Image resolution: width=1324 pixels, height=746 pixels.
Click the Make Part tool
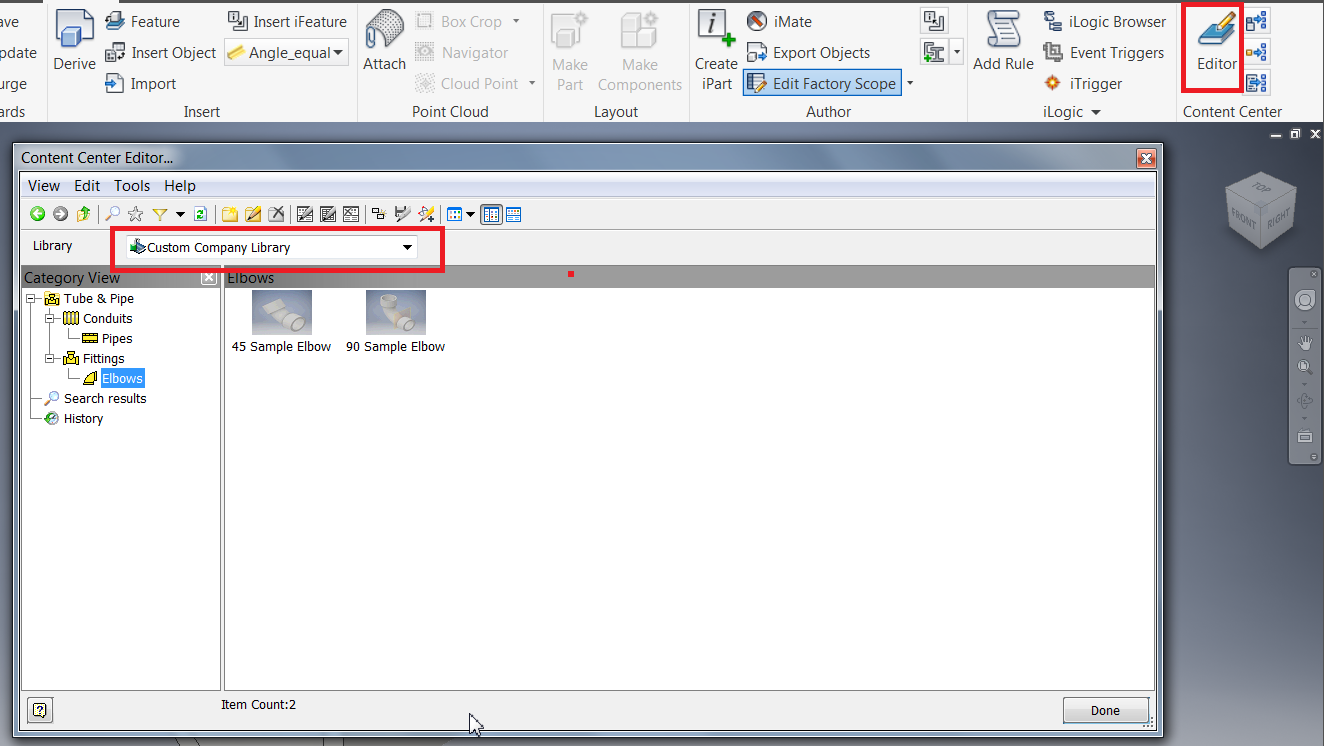click(568, 47)
